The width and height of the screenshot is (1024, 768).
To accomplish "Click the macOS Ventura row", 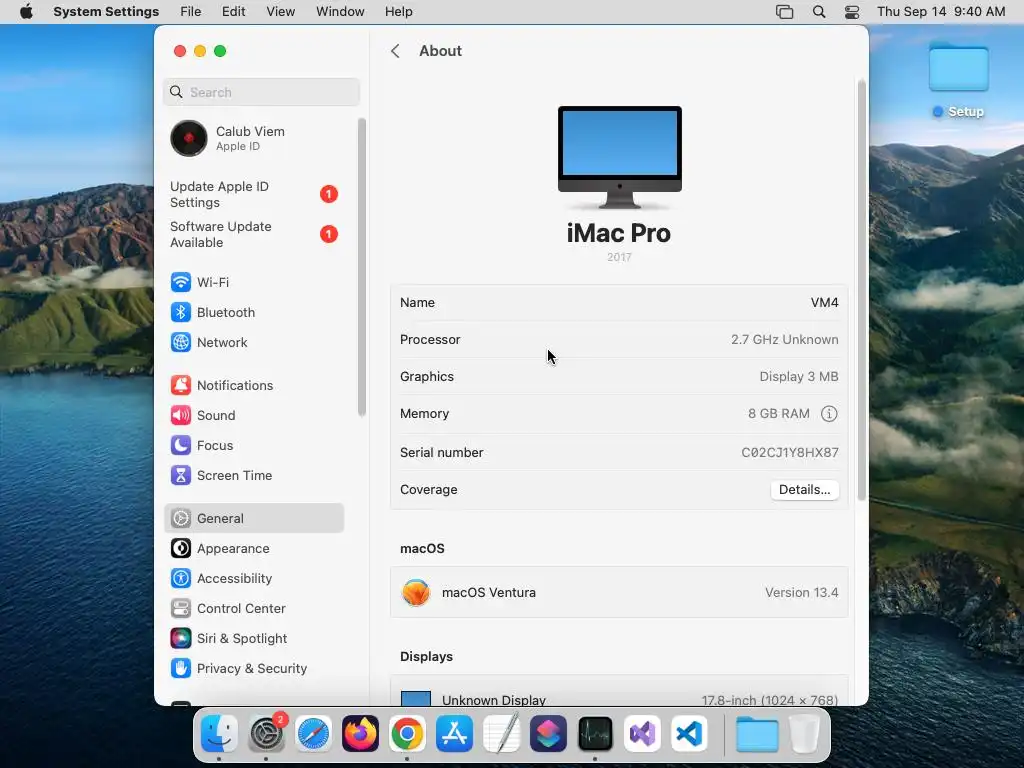I will coord(619,592).
